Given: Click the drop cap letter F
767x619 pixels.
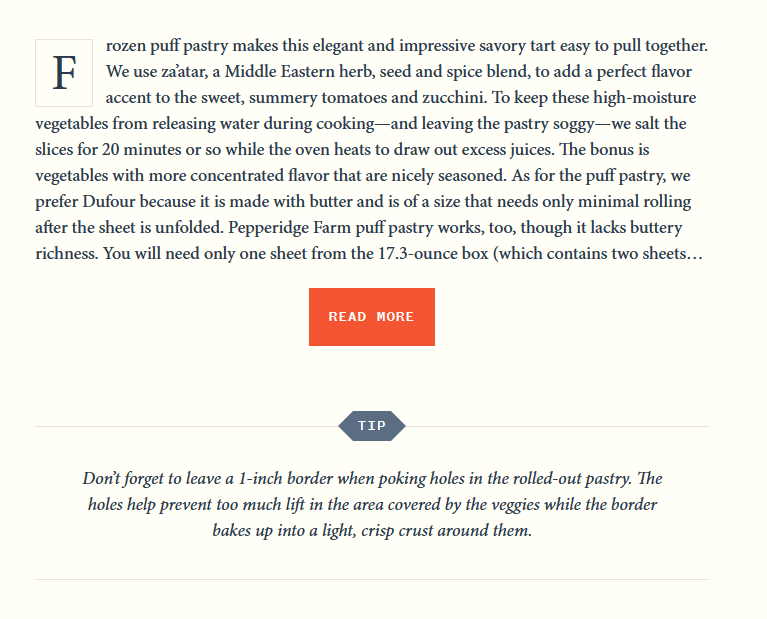Looking at the screenshot, I should [64, 73].
